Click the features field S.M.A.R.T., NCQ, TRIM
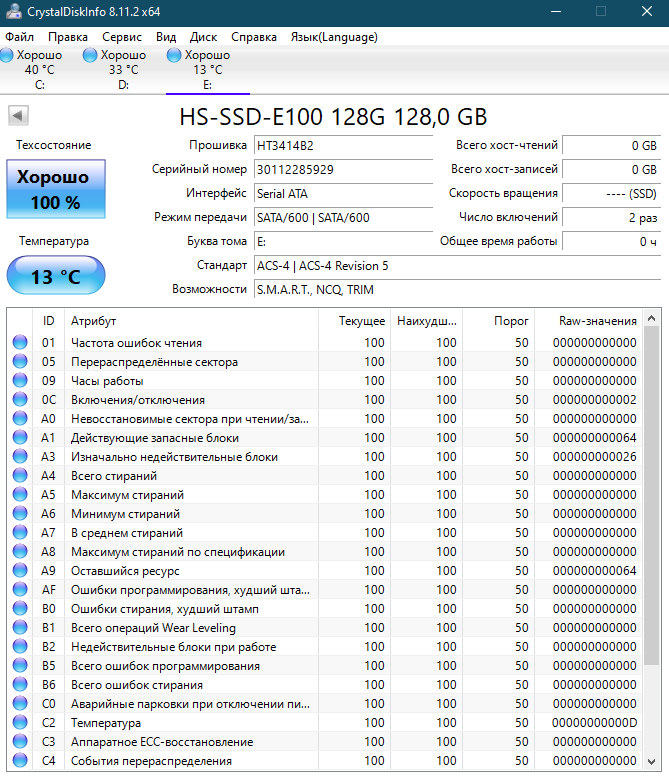Image resolution: width=669 pixels, height=777 pixels. coord(457,289)
